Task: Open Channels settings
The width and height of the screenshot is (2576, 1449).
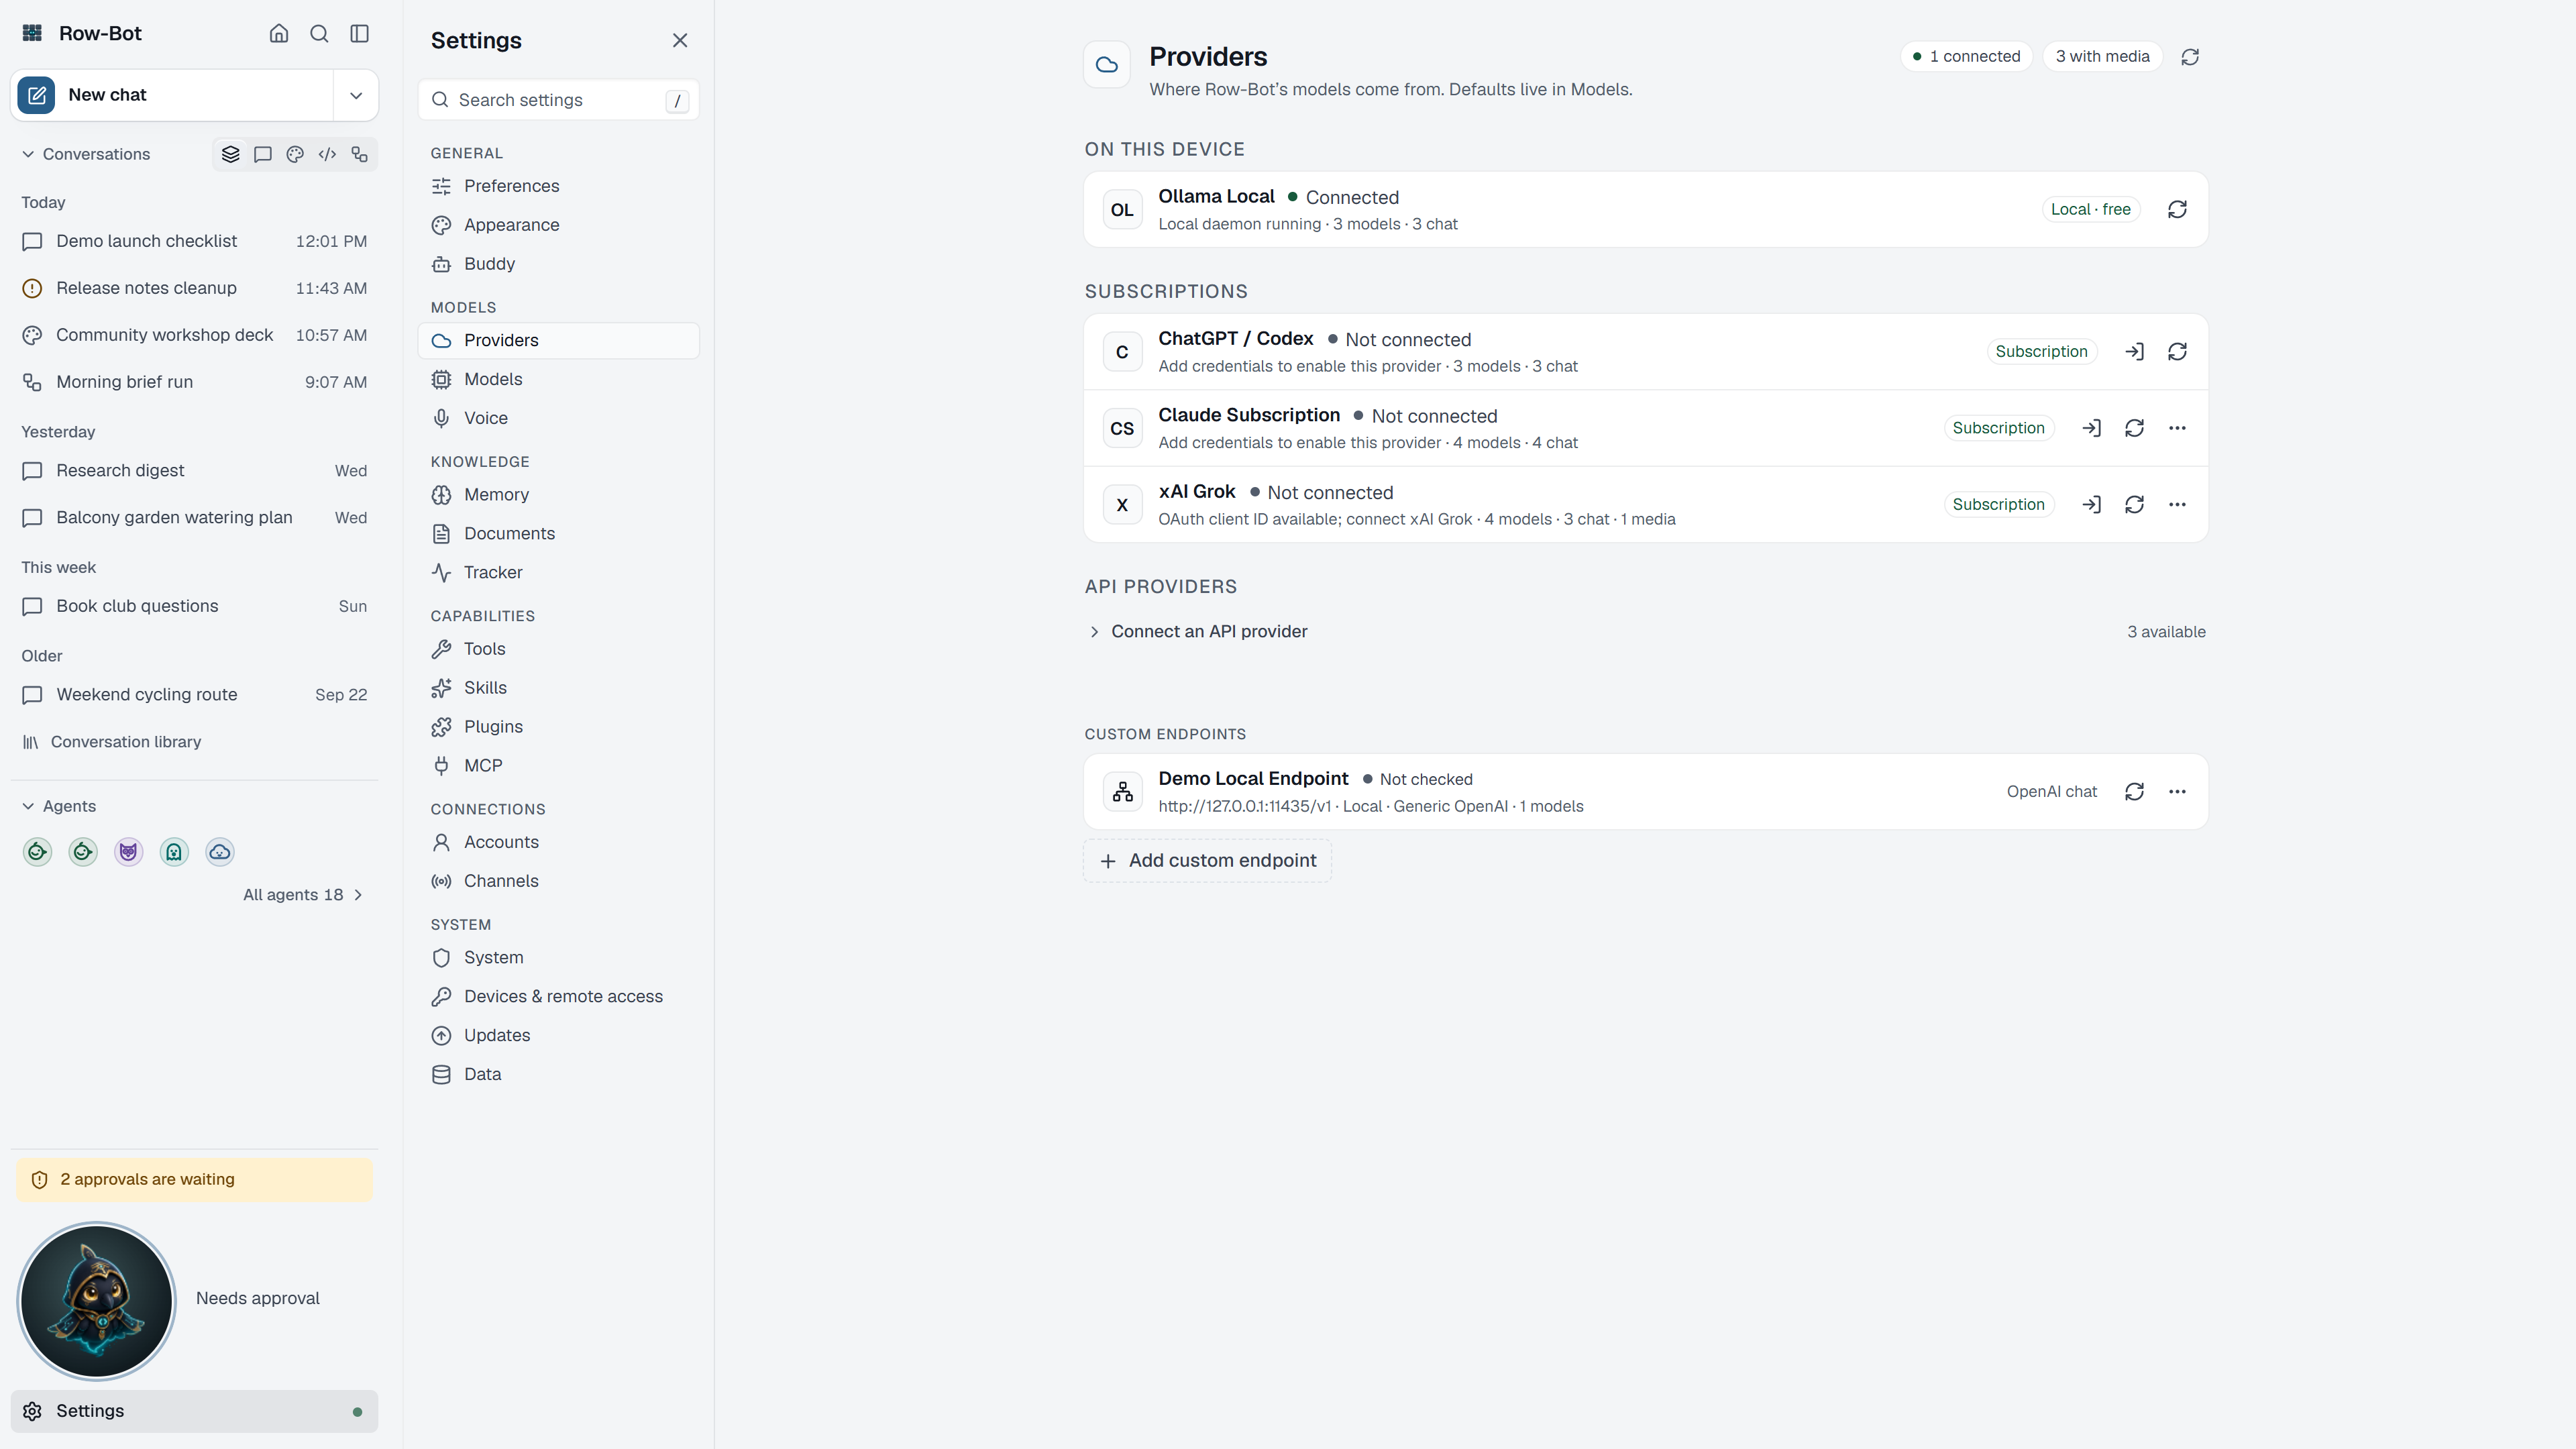Action: tap(558, 881)
